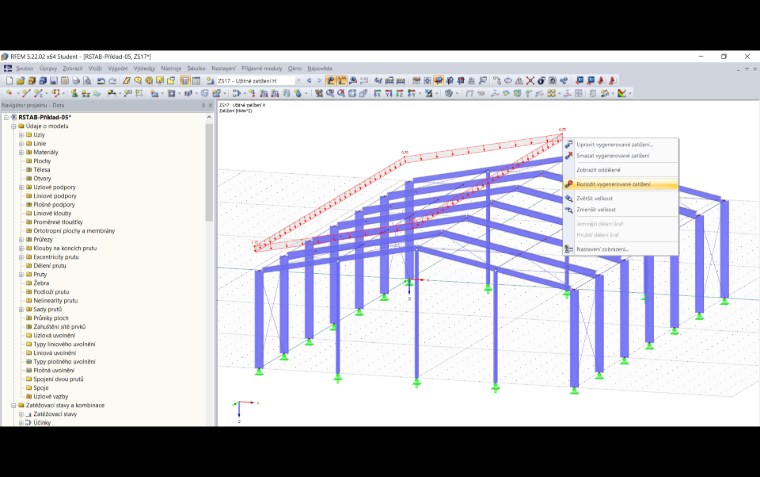The width and height of the screenshot is (760, 477).
Task: Click the new node icon in second toolbar
Action: coord(9,93)
